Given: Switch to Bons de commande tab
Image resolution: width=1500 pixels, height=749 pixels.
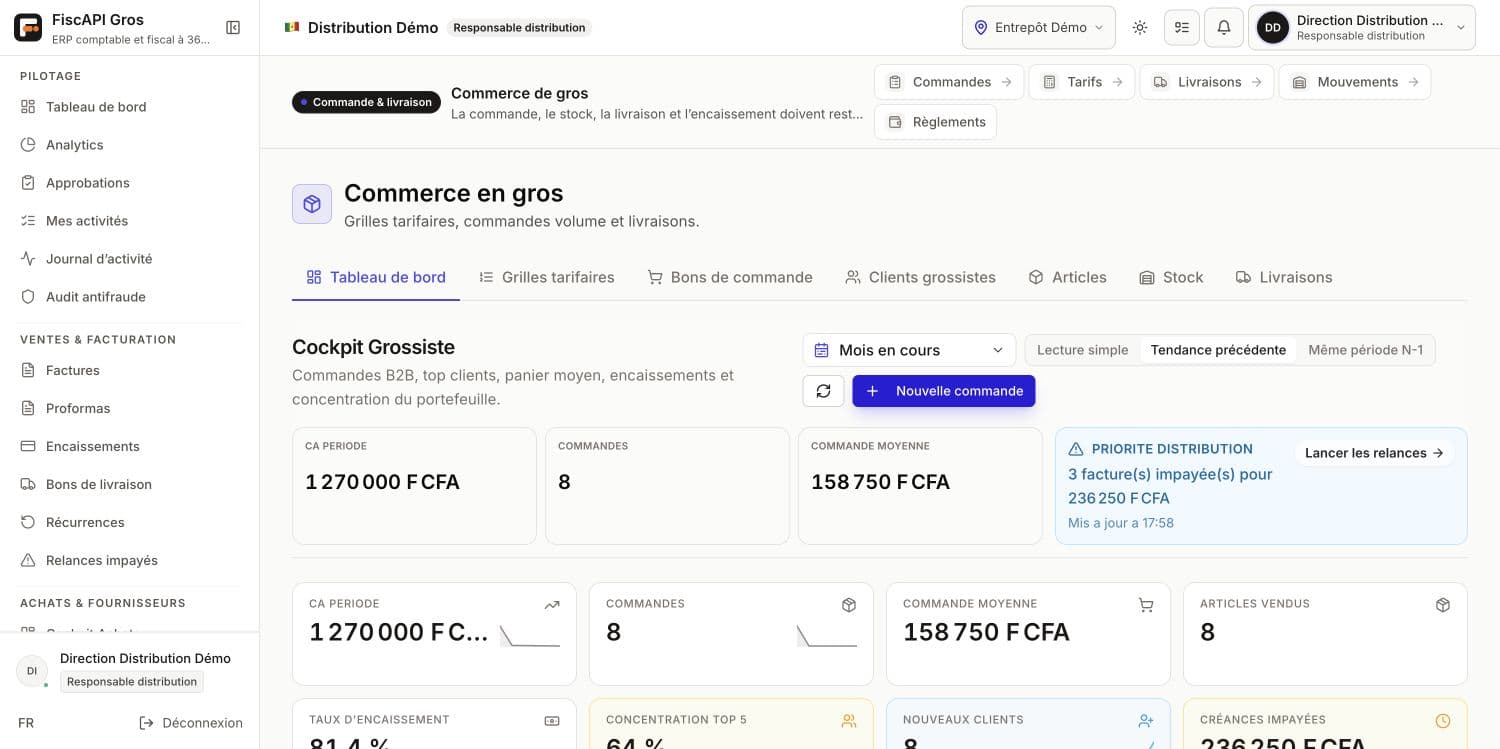Looking at the screenshot, I should pyautogui.click(x=730, y=277).
